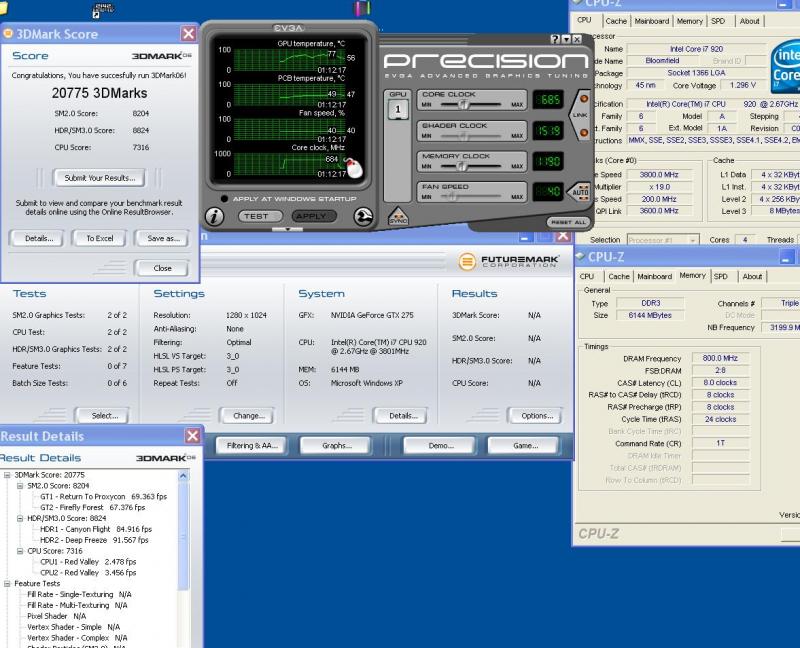
Task: Click the GPU temperature graph in Precision
Action: (289, 60)
